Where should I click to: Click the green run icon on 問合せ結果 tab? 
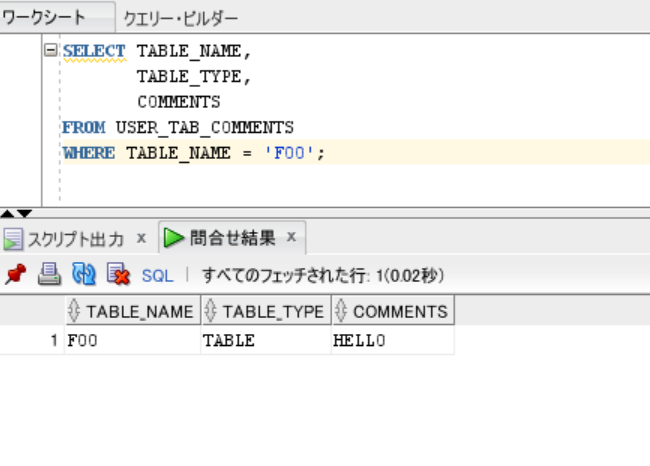(174, 238)
